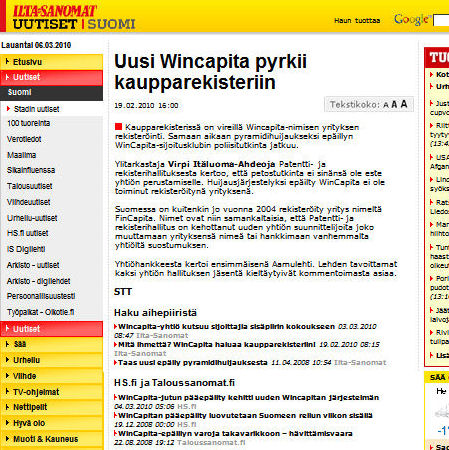Open WinCapita-jutun pääepäilty kehitti article
Screen dimensions: 449x450
click(248, 398)
